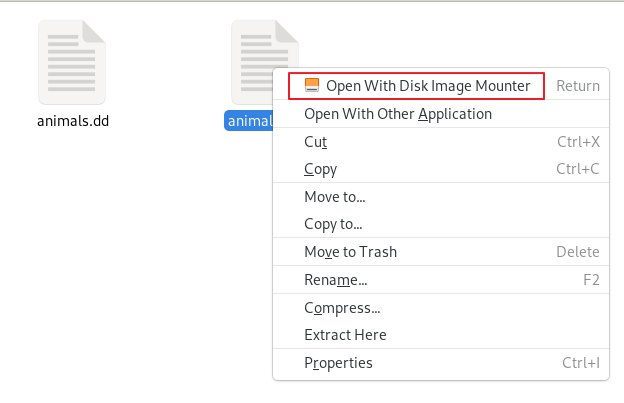The height and width of the screenshot is (403, 624).
Task: Click the Return shortcut hint
Action: [578, 86]
